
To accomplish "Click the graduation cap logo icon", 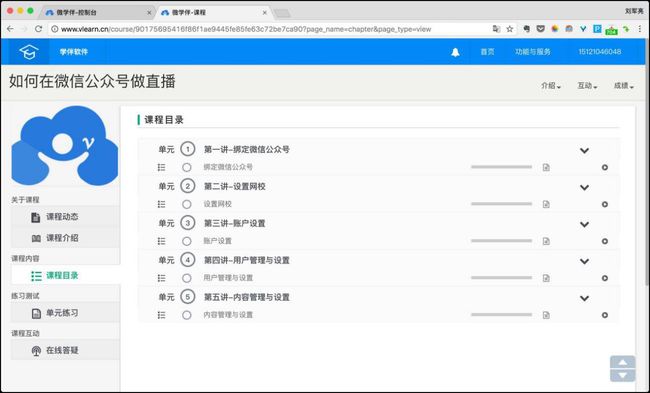I will (29, 52).
